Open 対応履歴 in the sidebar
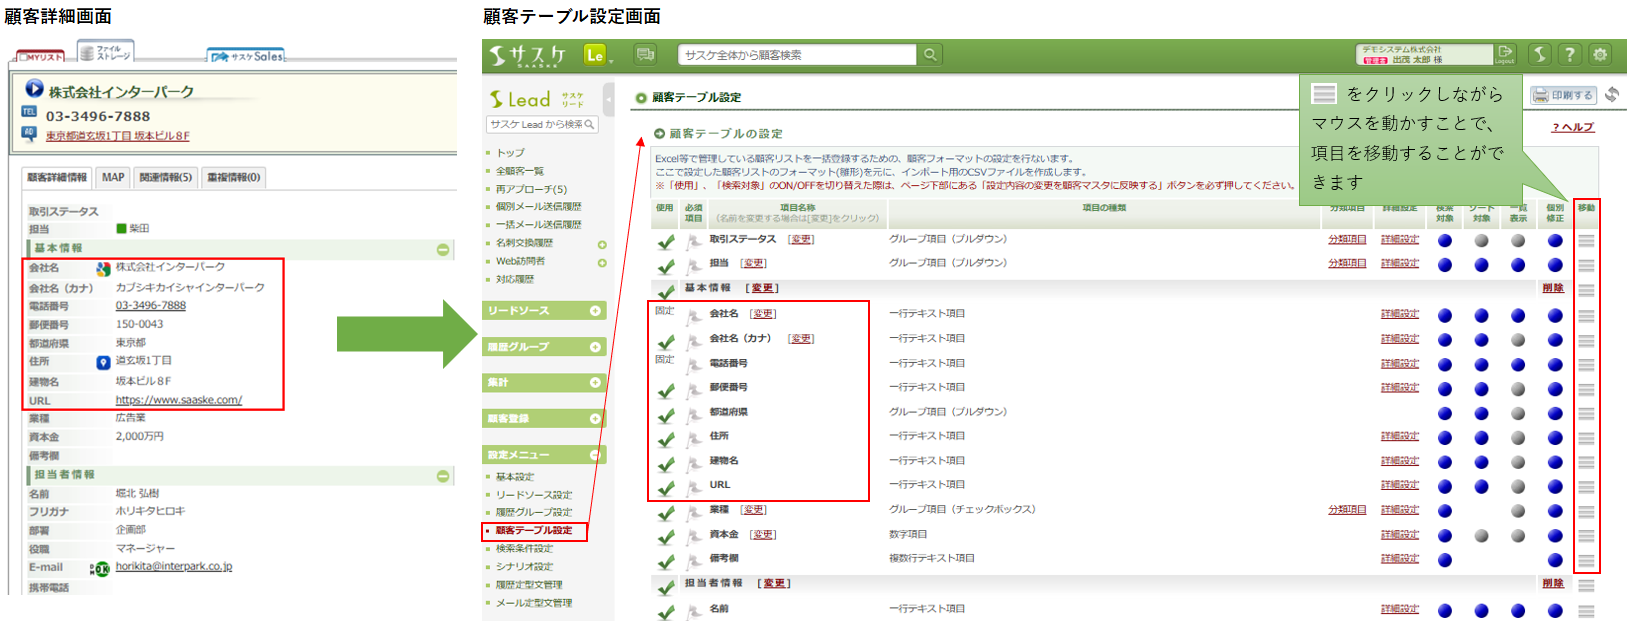Screen dimensions: 1633x621 point(515,280)
